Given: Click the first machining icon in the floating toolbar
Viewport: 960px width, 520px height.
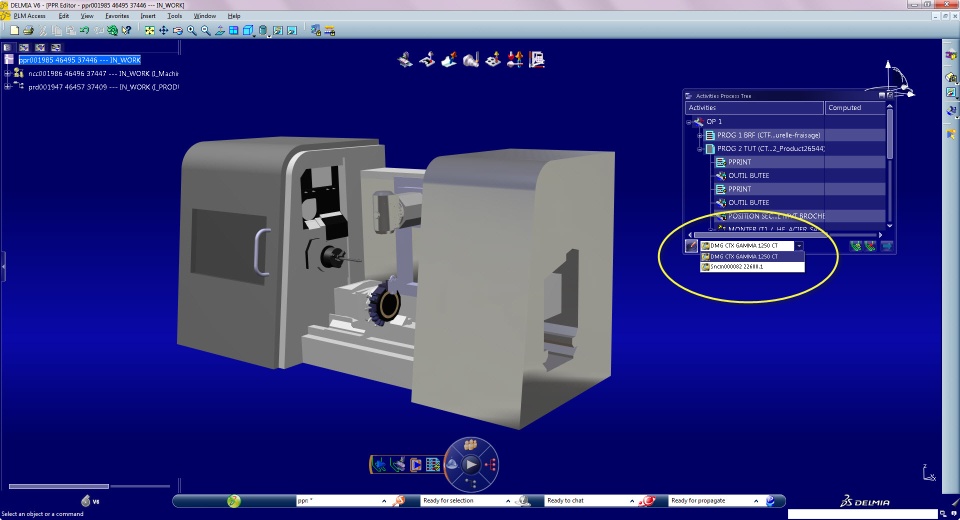Looking at the screenshot, I should pyautogui.click(x=405, y=59).
